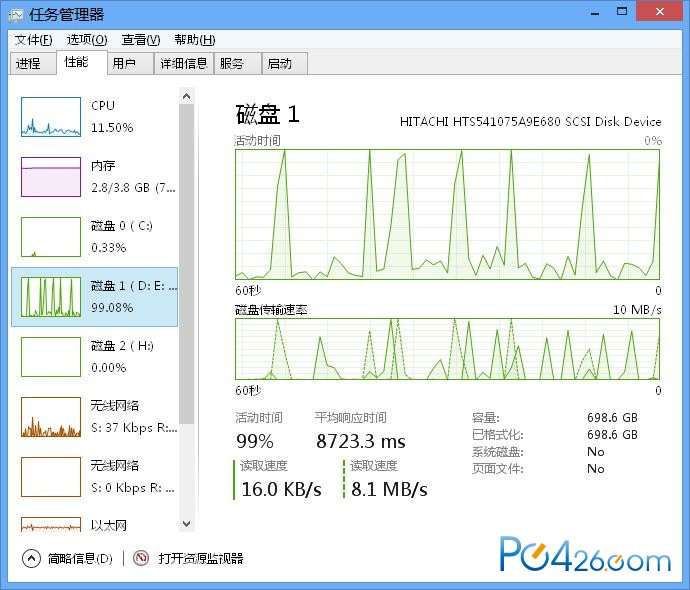Click the HITACHI HTS541075A9E680 device name
This screenshot has width=690, height=590.
coord(530,122)
